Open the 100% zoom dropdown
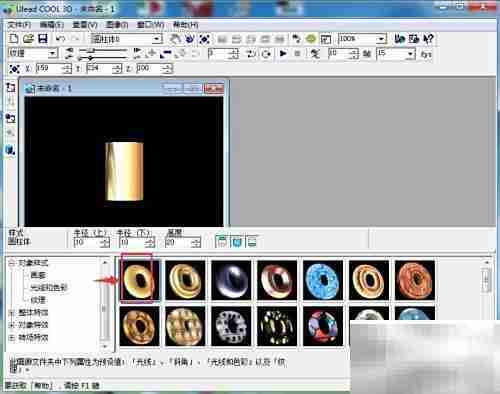The image size is (500, 394). (381, 39)
